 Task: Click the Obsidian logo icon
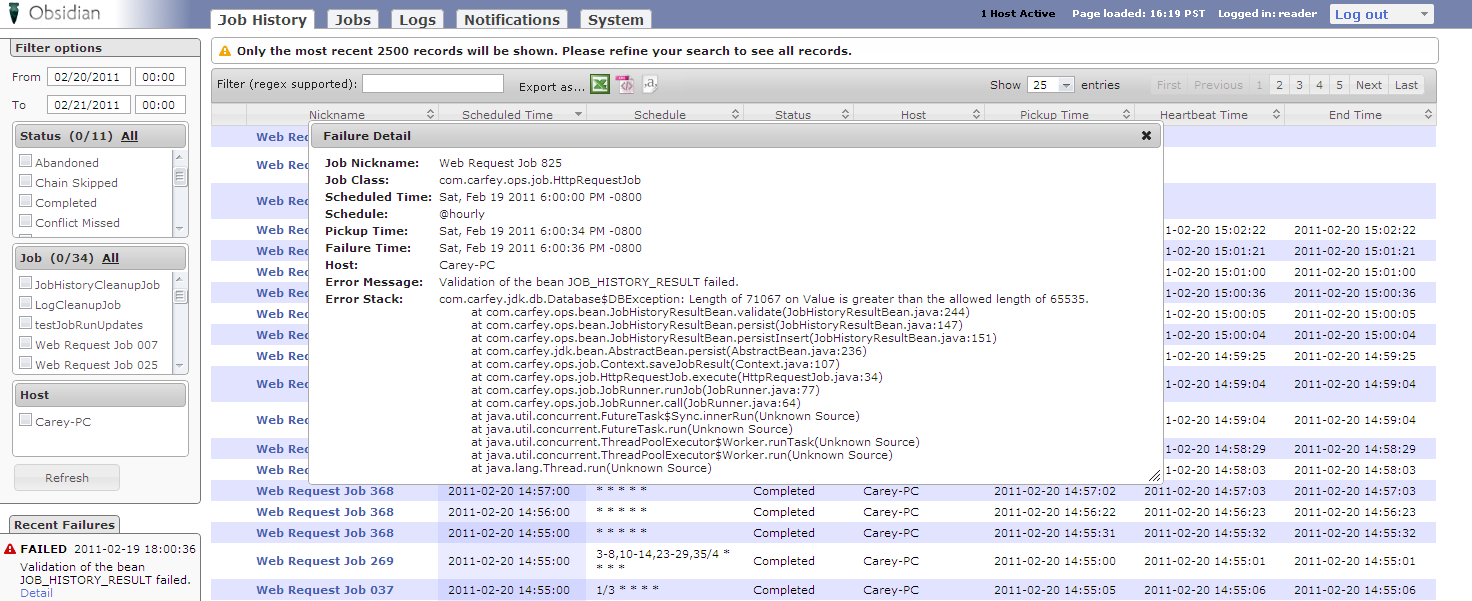[13, 14]
